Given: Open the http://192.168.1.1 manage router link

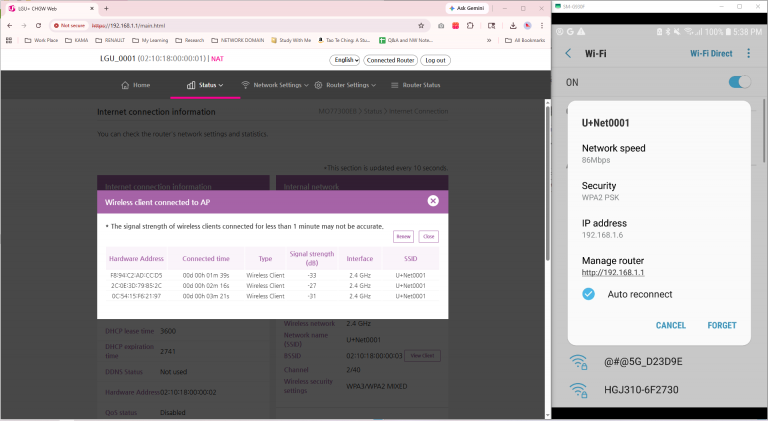Looking at the screenshot, I should (x=613, y=273).
